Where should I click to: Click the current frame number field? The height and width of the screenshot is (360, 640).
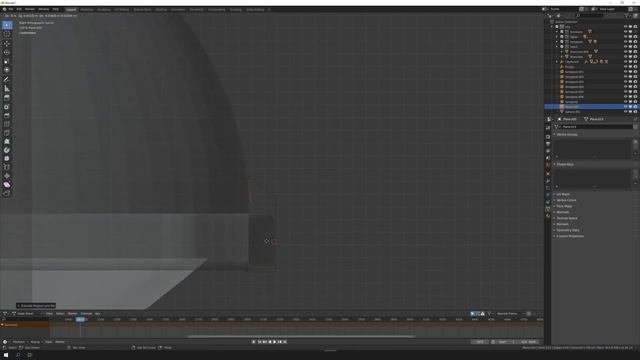[480, 342]
